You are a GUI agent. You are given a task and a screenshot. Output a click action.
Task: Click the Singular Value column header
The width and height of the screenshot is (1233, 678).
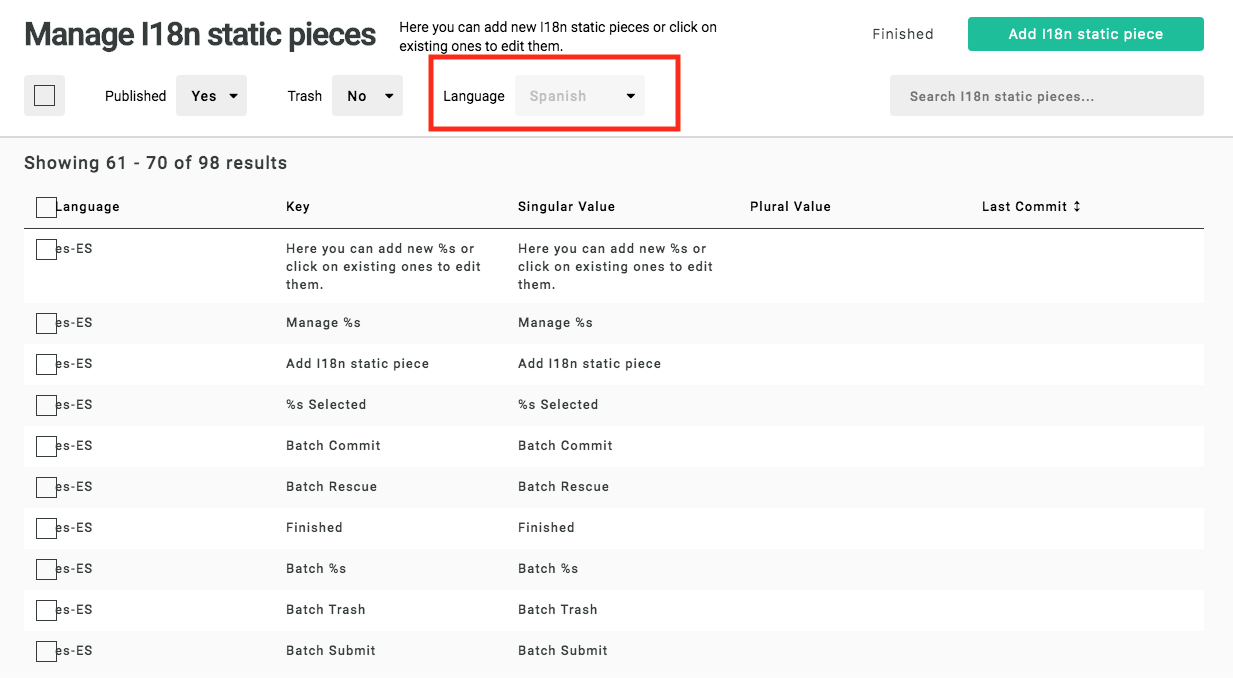point(566,207)
